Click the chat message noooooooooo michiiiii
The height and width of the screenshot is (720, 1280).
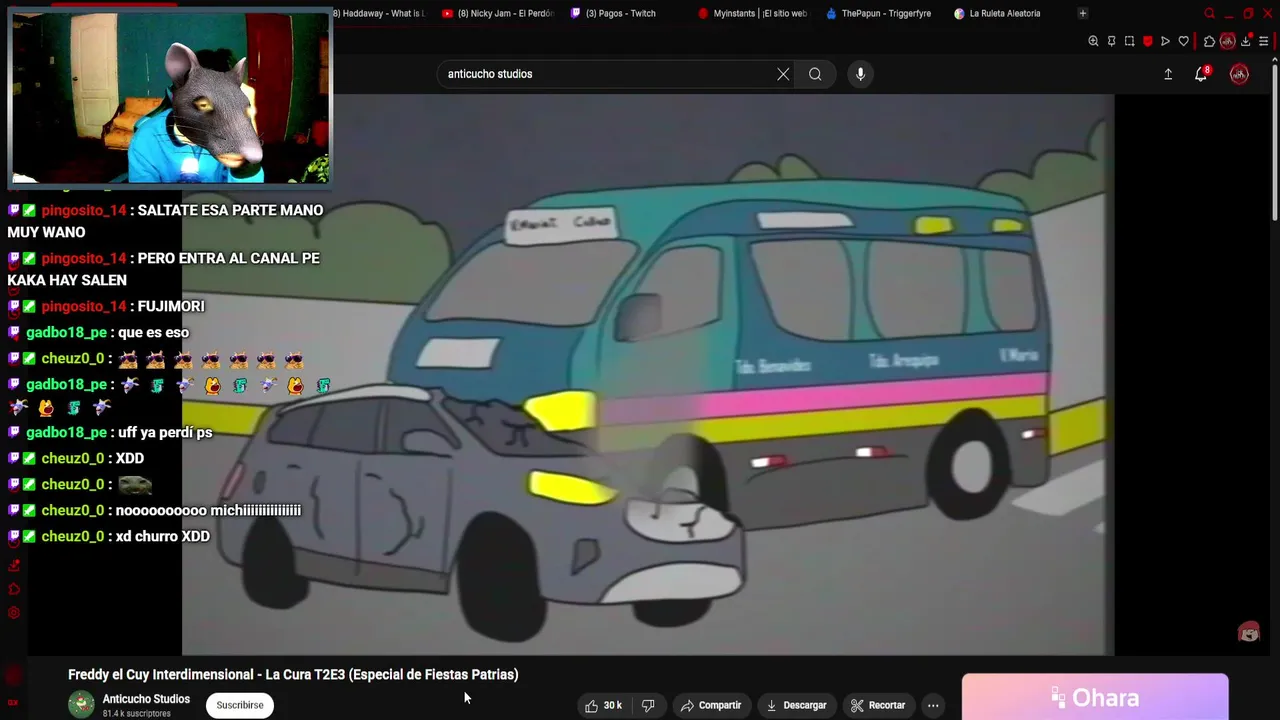(208, 510)
